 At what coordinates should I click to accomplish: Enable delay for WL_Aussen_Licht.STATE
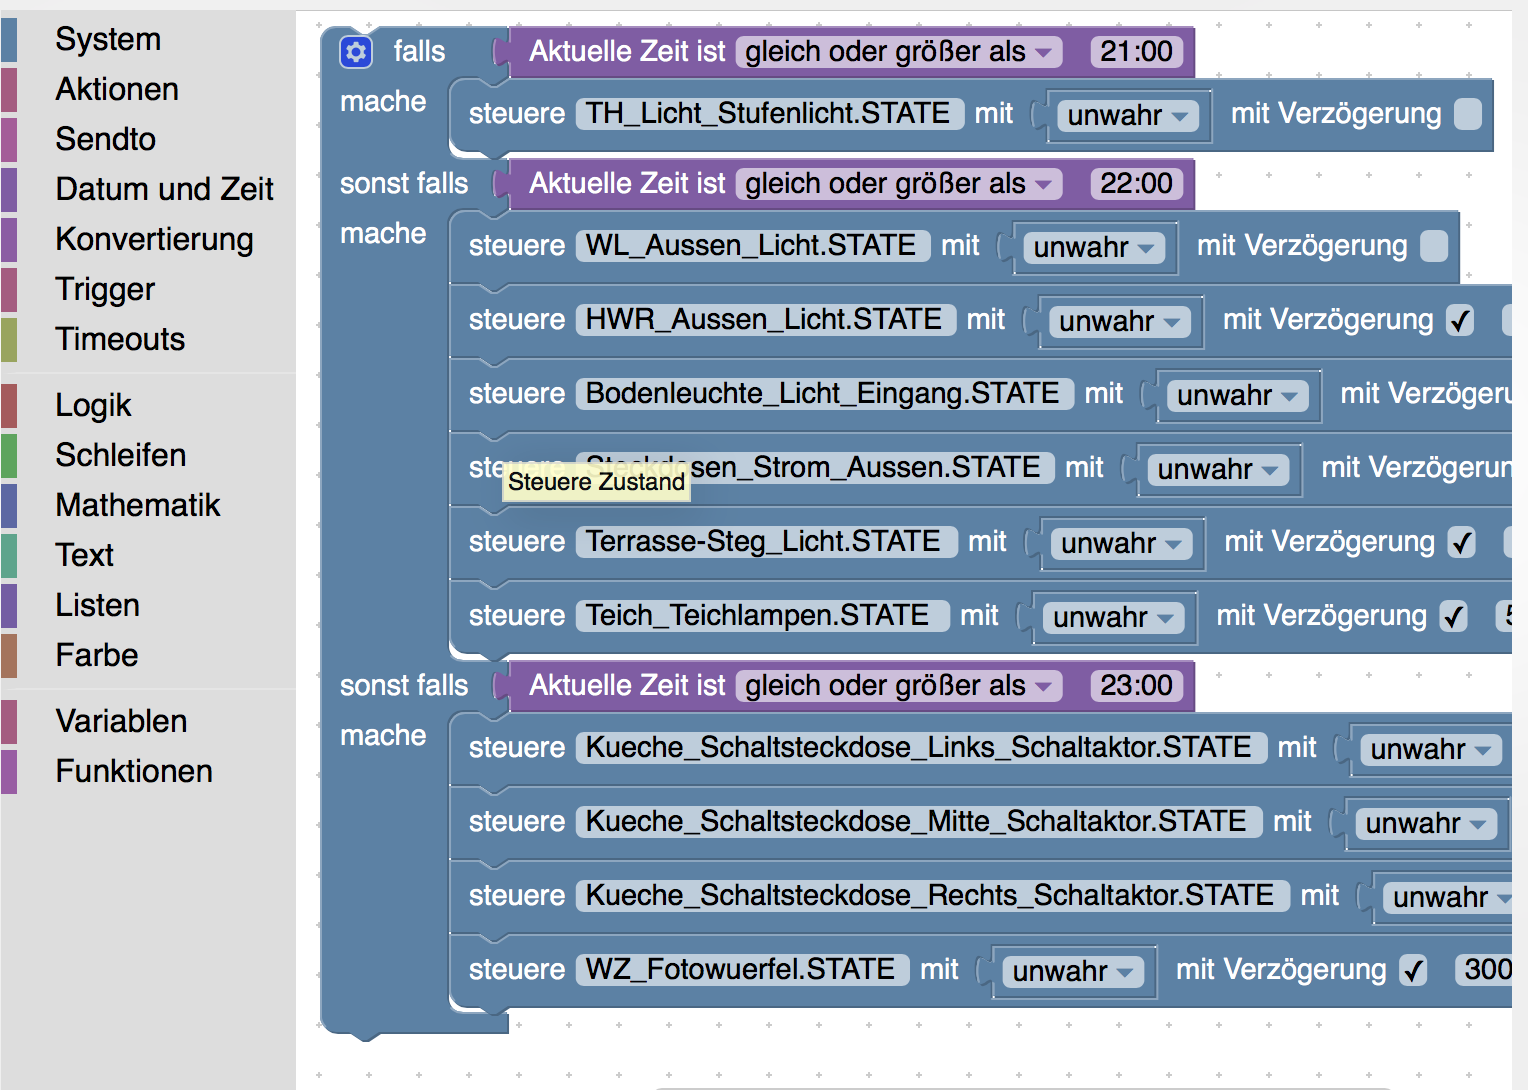(x=1433, y=246)
